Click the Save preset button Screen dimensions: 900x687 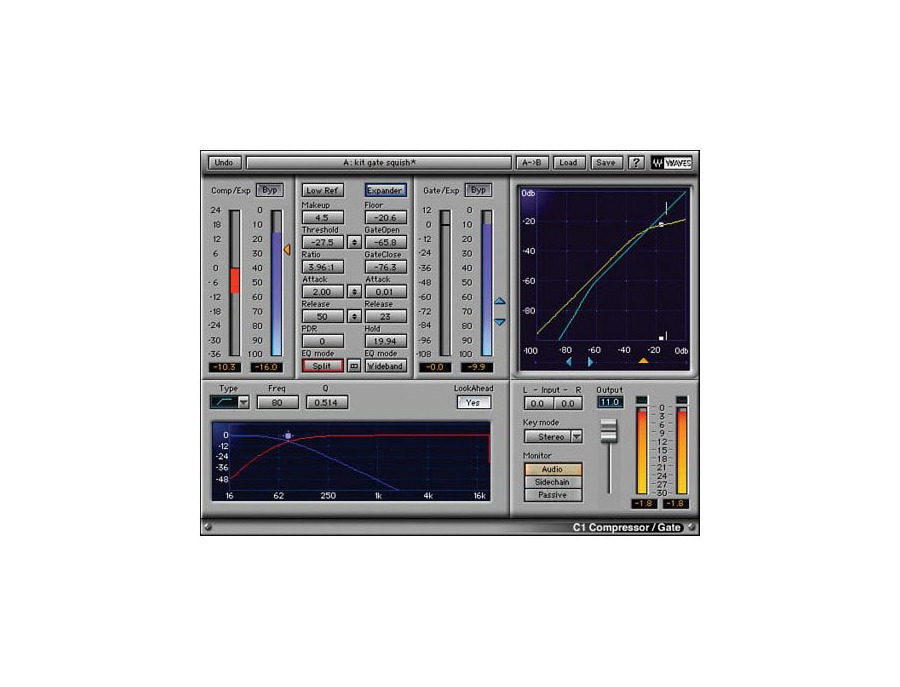(x=606, y=163)
